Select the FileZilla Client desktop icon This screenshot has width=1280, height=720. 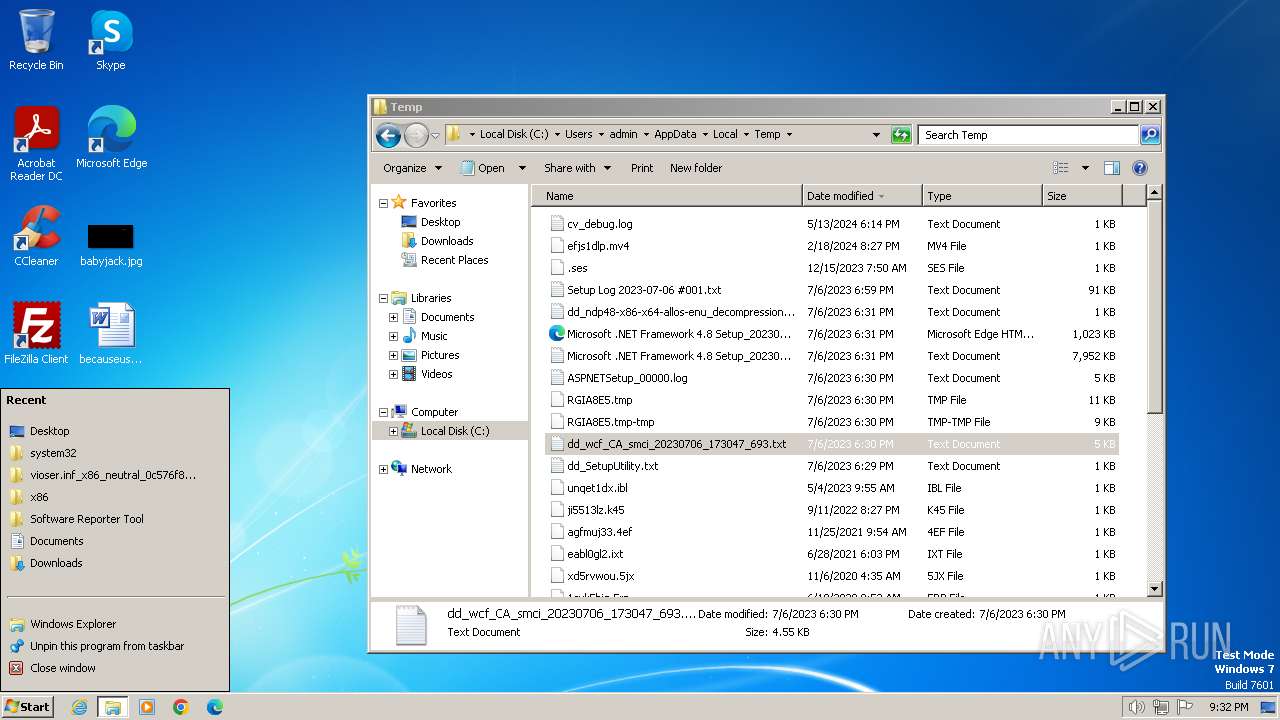[x=36, y=333]
